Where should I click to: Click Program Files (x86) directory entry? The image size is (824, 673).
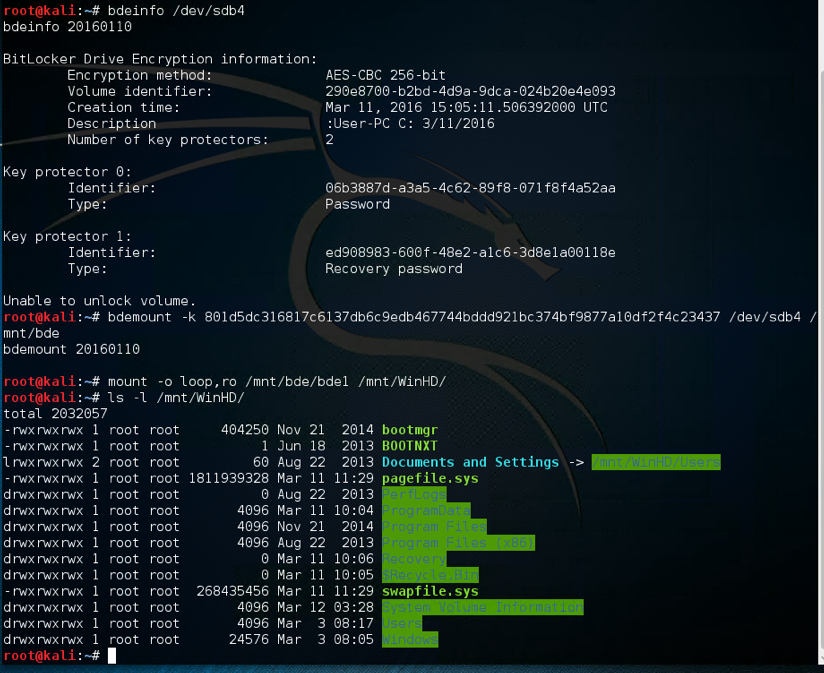[x=458, y=543]
